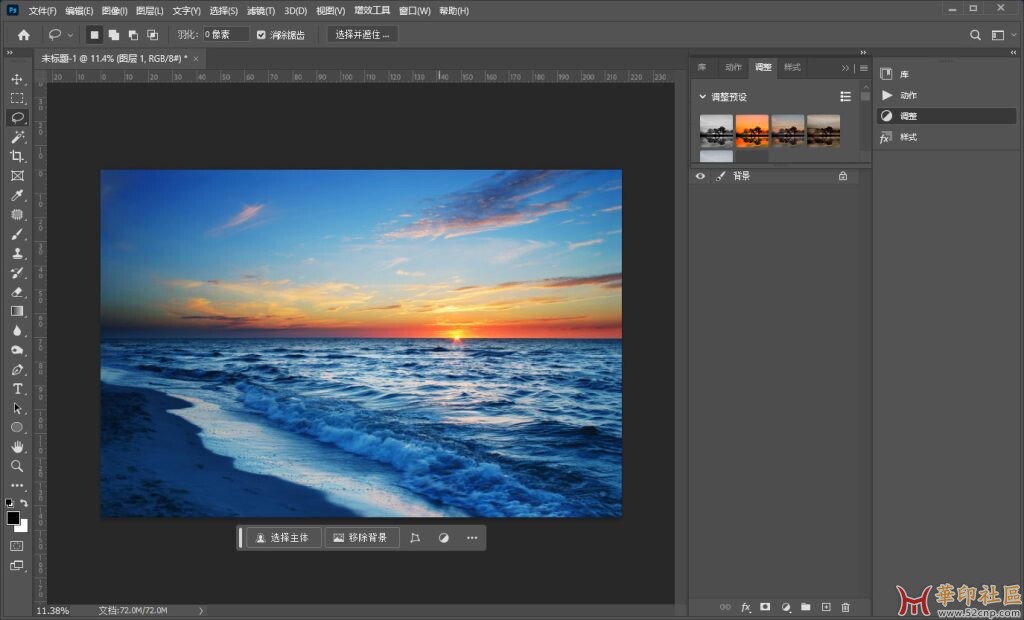Click the 移除背景 button

point(362,538)
